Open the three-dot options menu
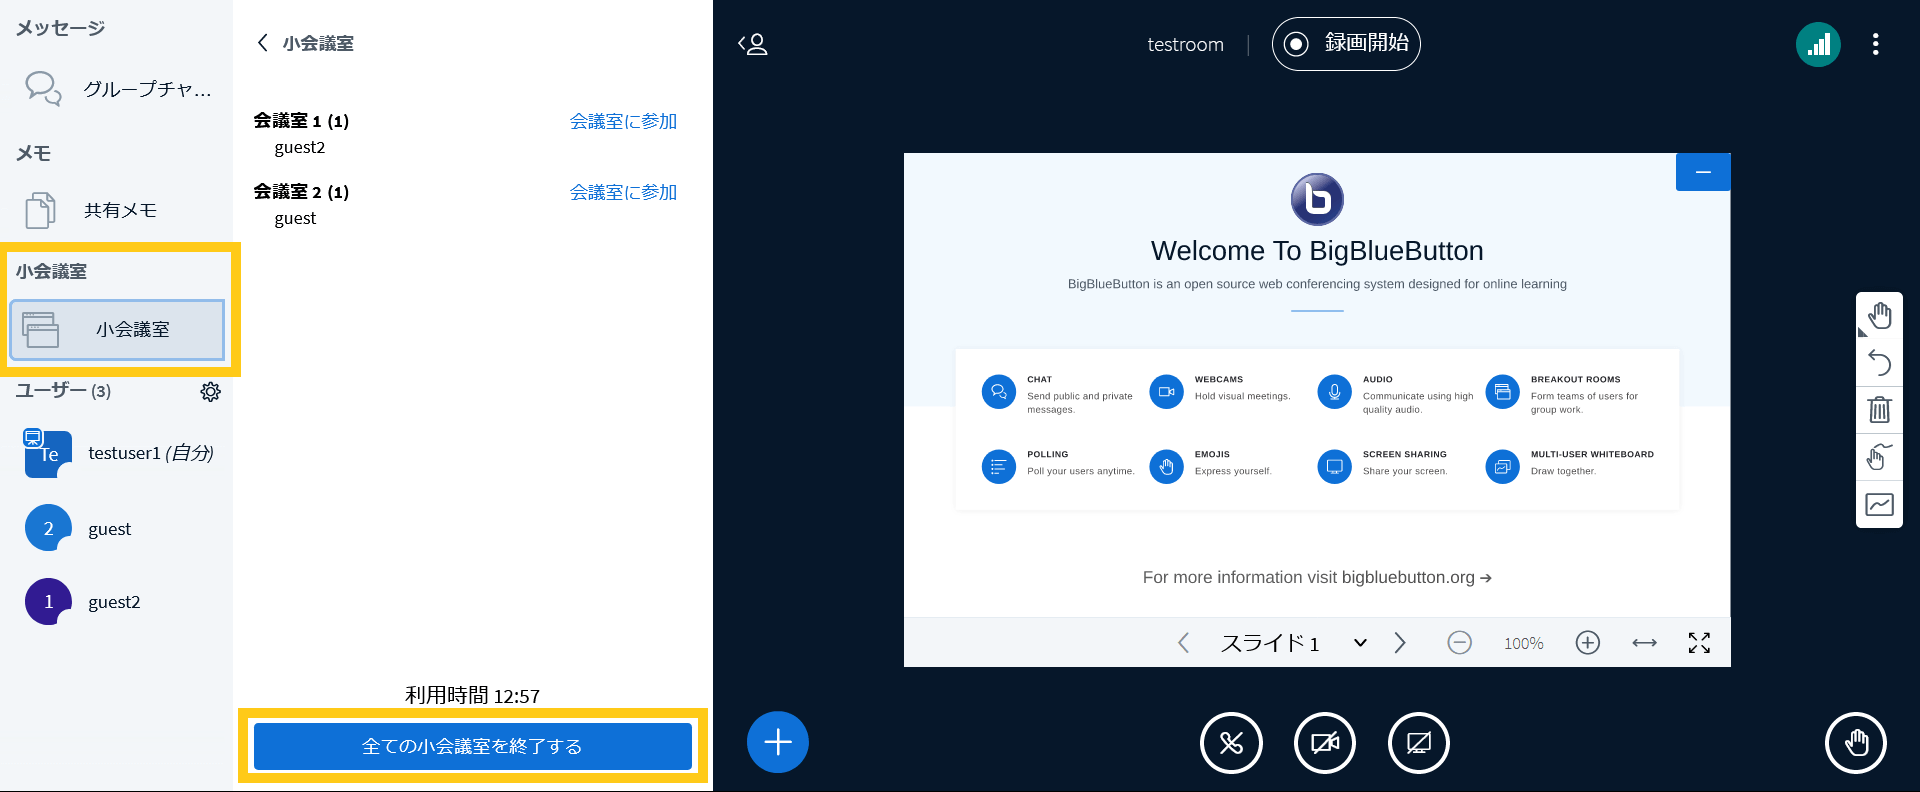This screenshot has height=792, width=1920. pos(1876,44)
